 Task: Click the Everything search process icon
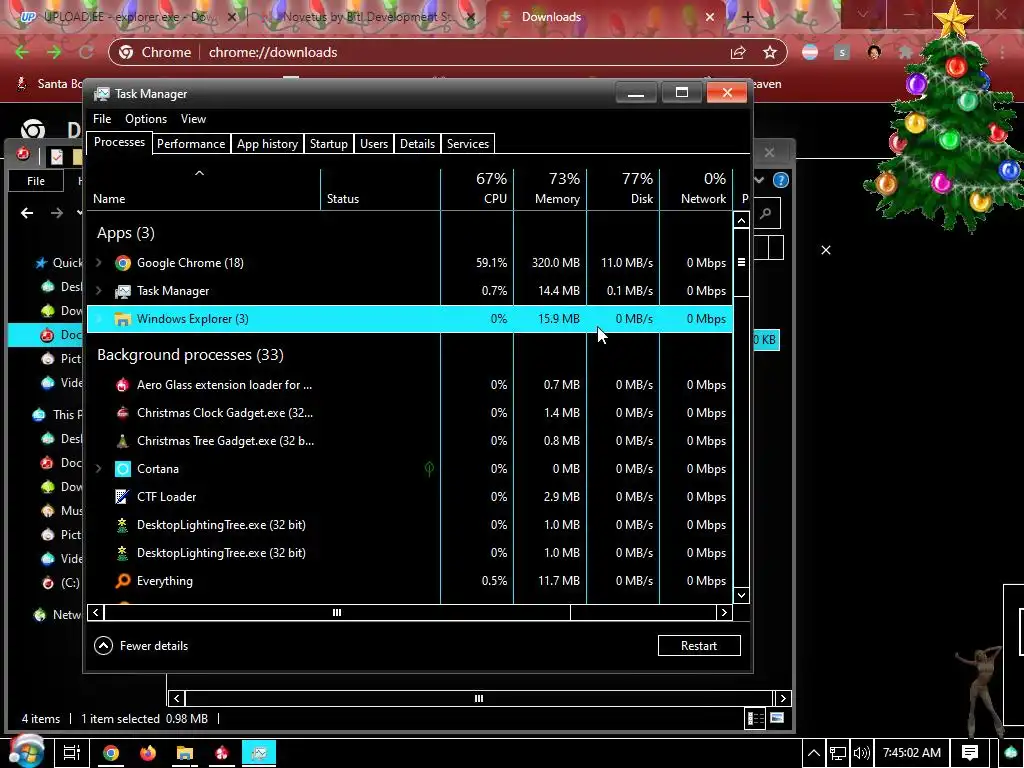[122, 581]
